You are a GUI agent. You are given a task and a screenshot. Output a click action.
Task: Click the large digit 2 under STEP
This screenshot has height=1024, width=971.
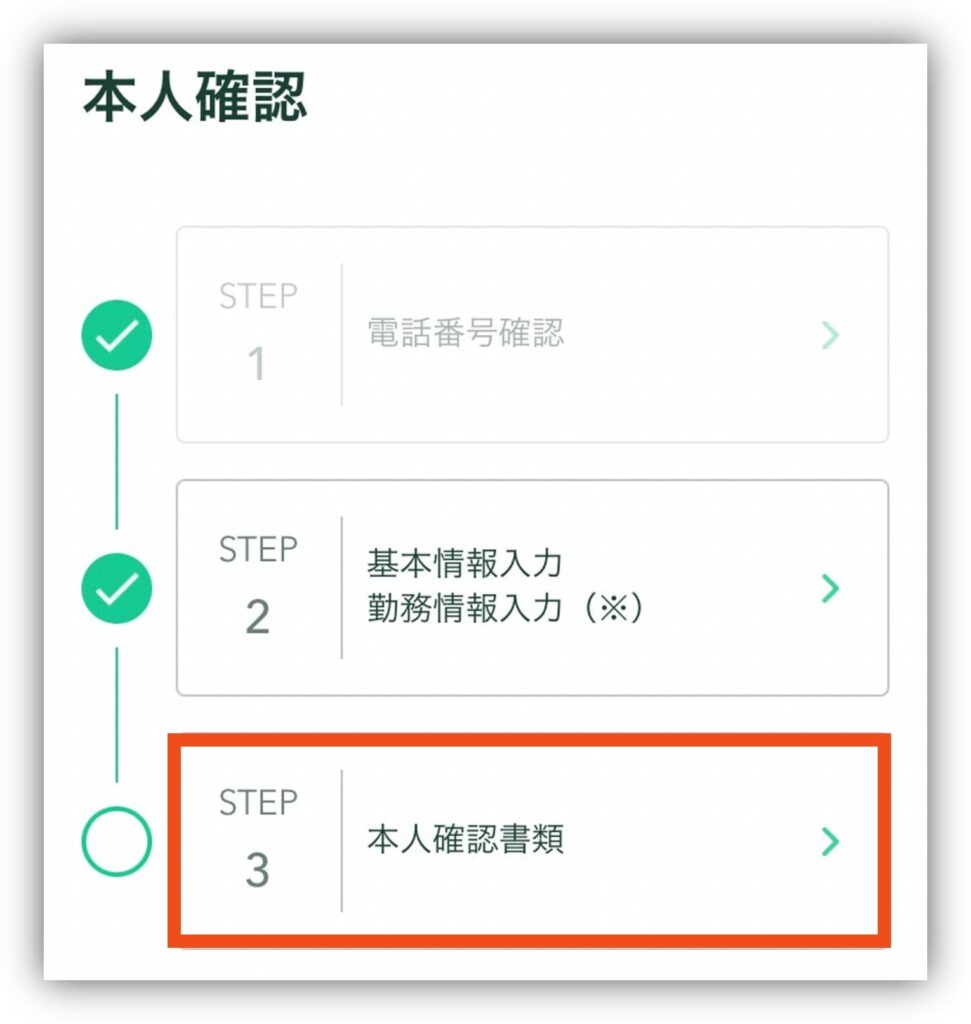[x=257, y=618]
